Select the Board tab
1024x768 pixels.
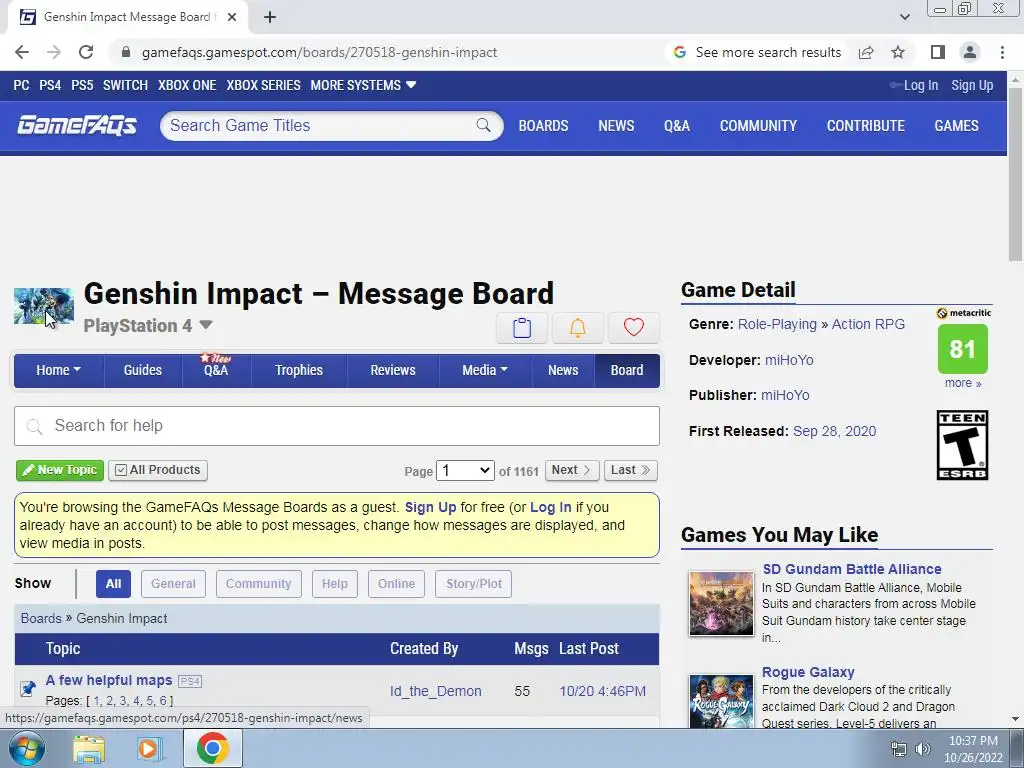(627, 370)
